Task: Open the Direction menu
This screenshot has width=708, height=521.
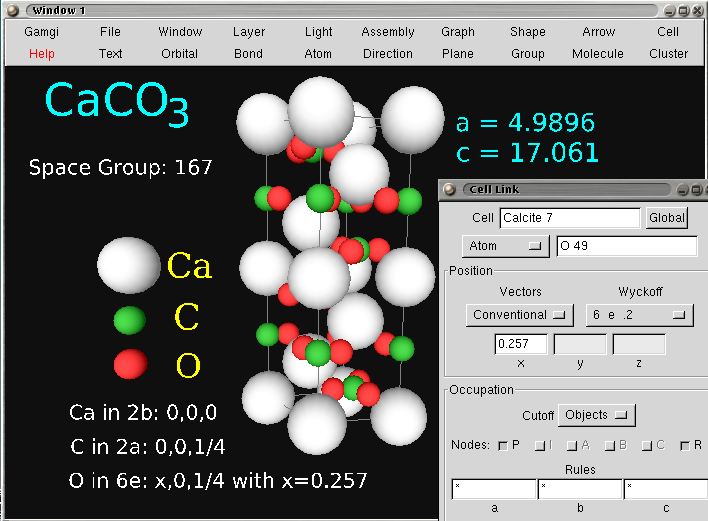Action: click(388, 54)
